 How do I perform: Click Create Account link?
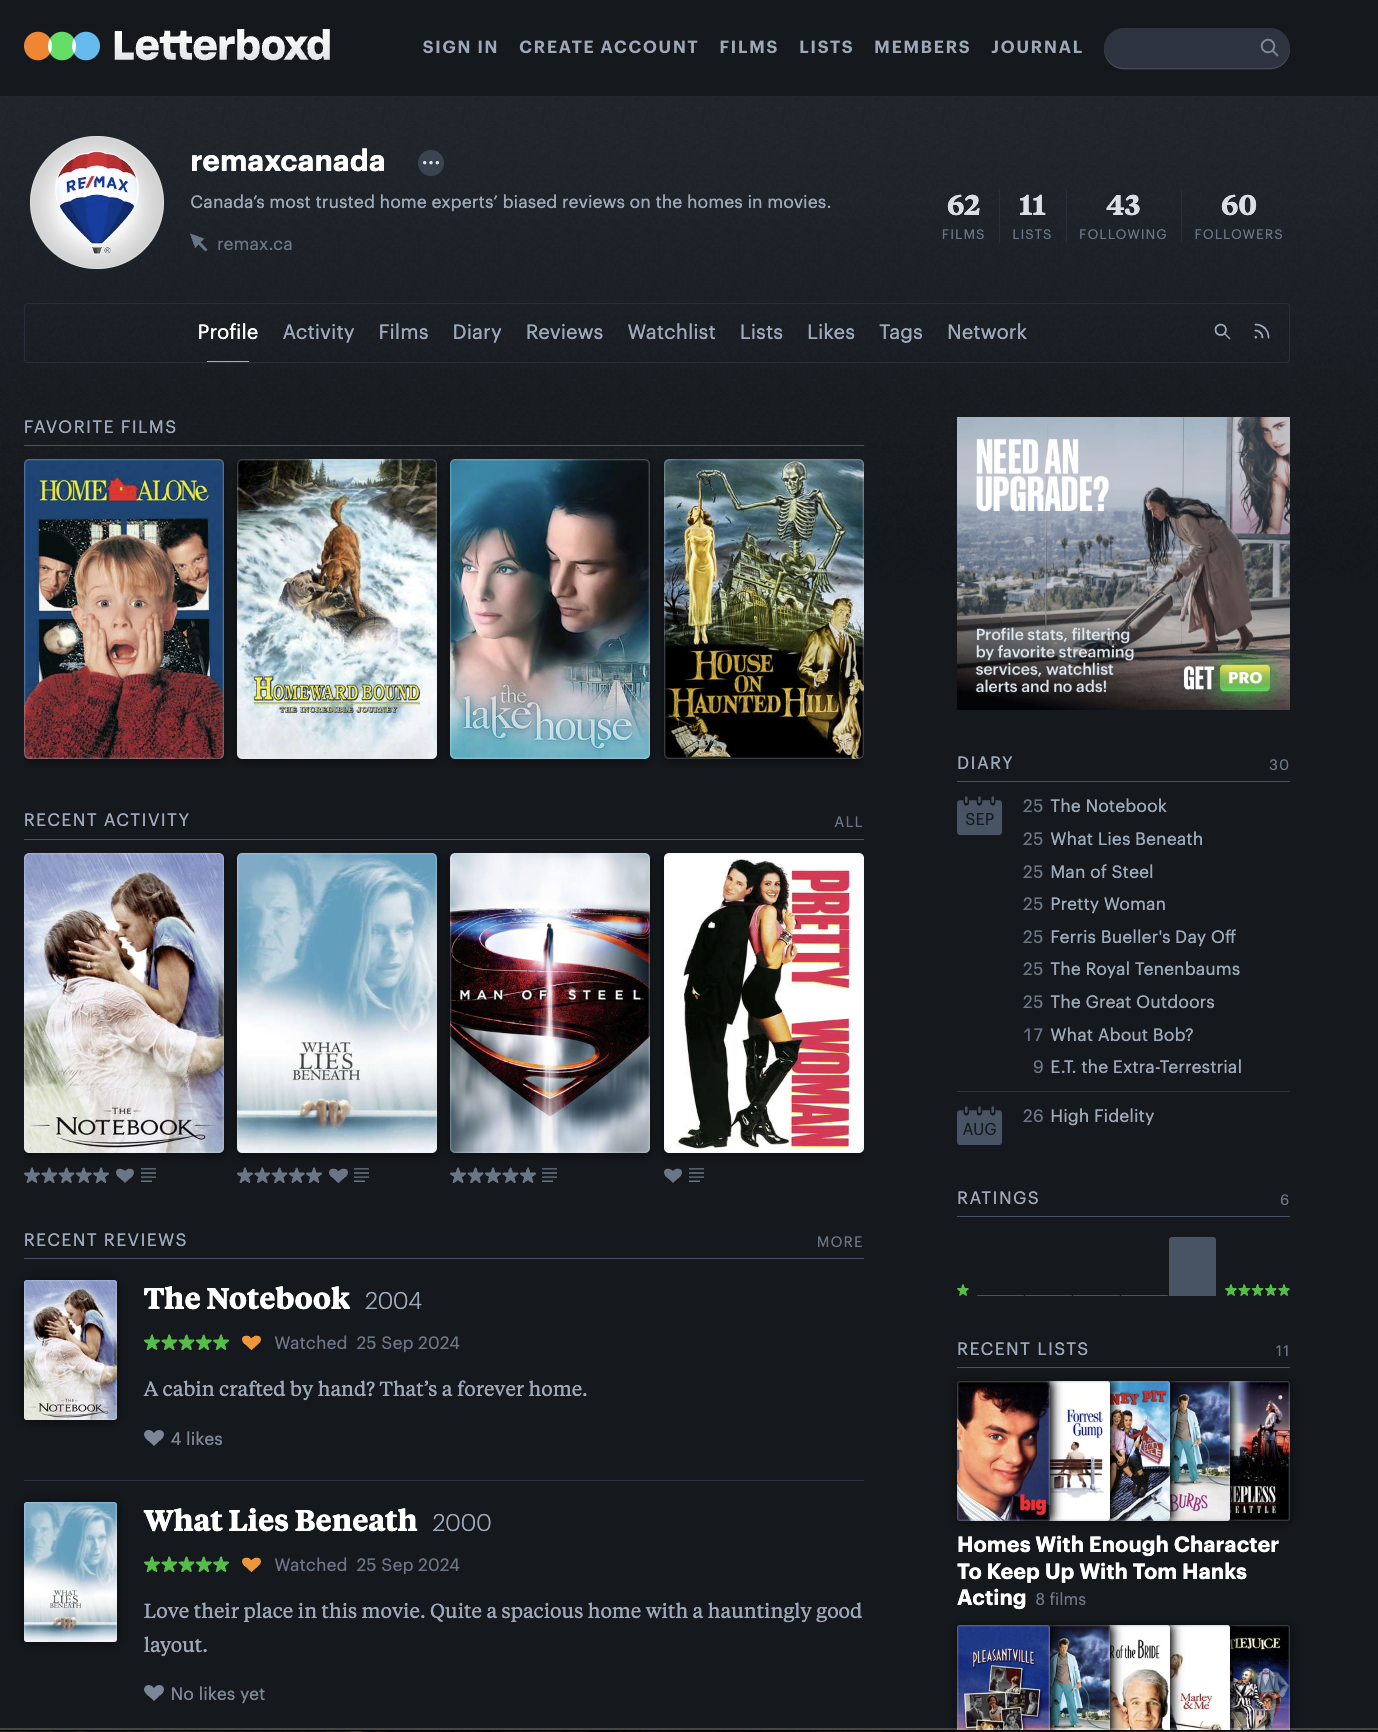coord(608,47)
